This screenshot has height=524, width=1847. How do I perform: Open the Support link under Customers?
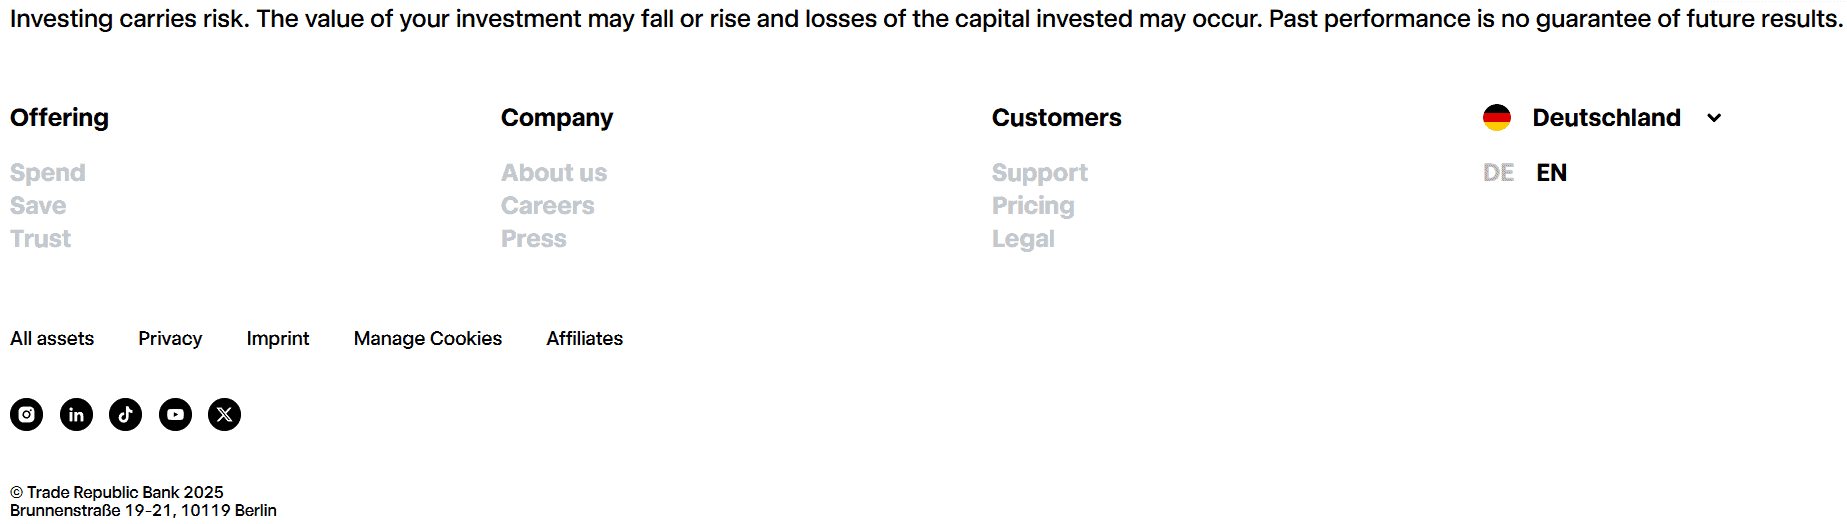1039,173
